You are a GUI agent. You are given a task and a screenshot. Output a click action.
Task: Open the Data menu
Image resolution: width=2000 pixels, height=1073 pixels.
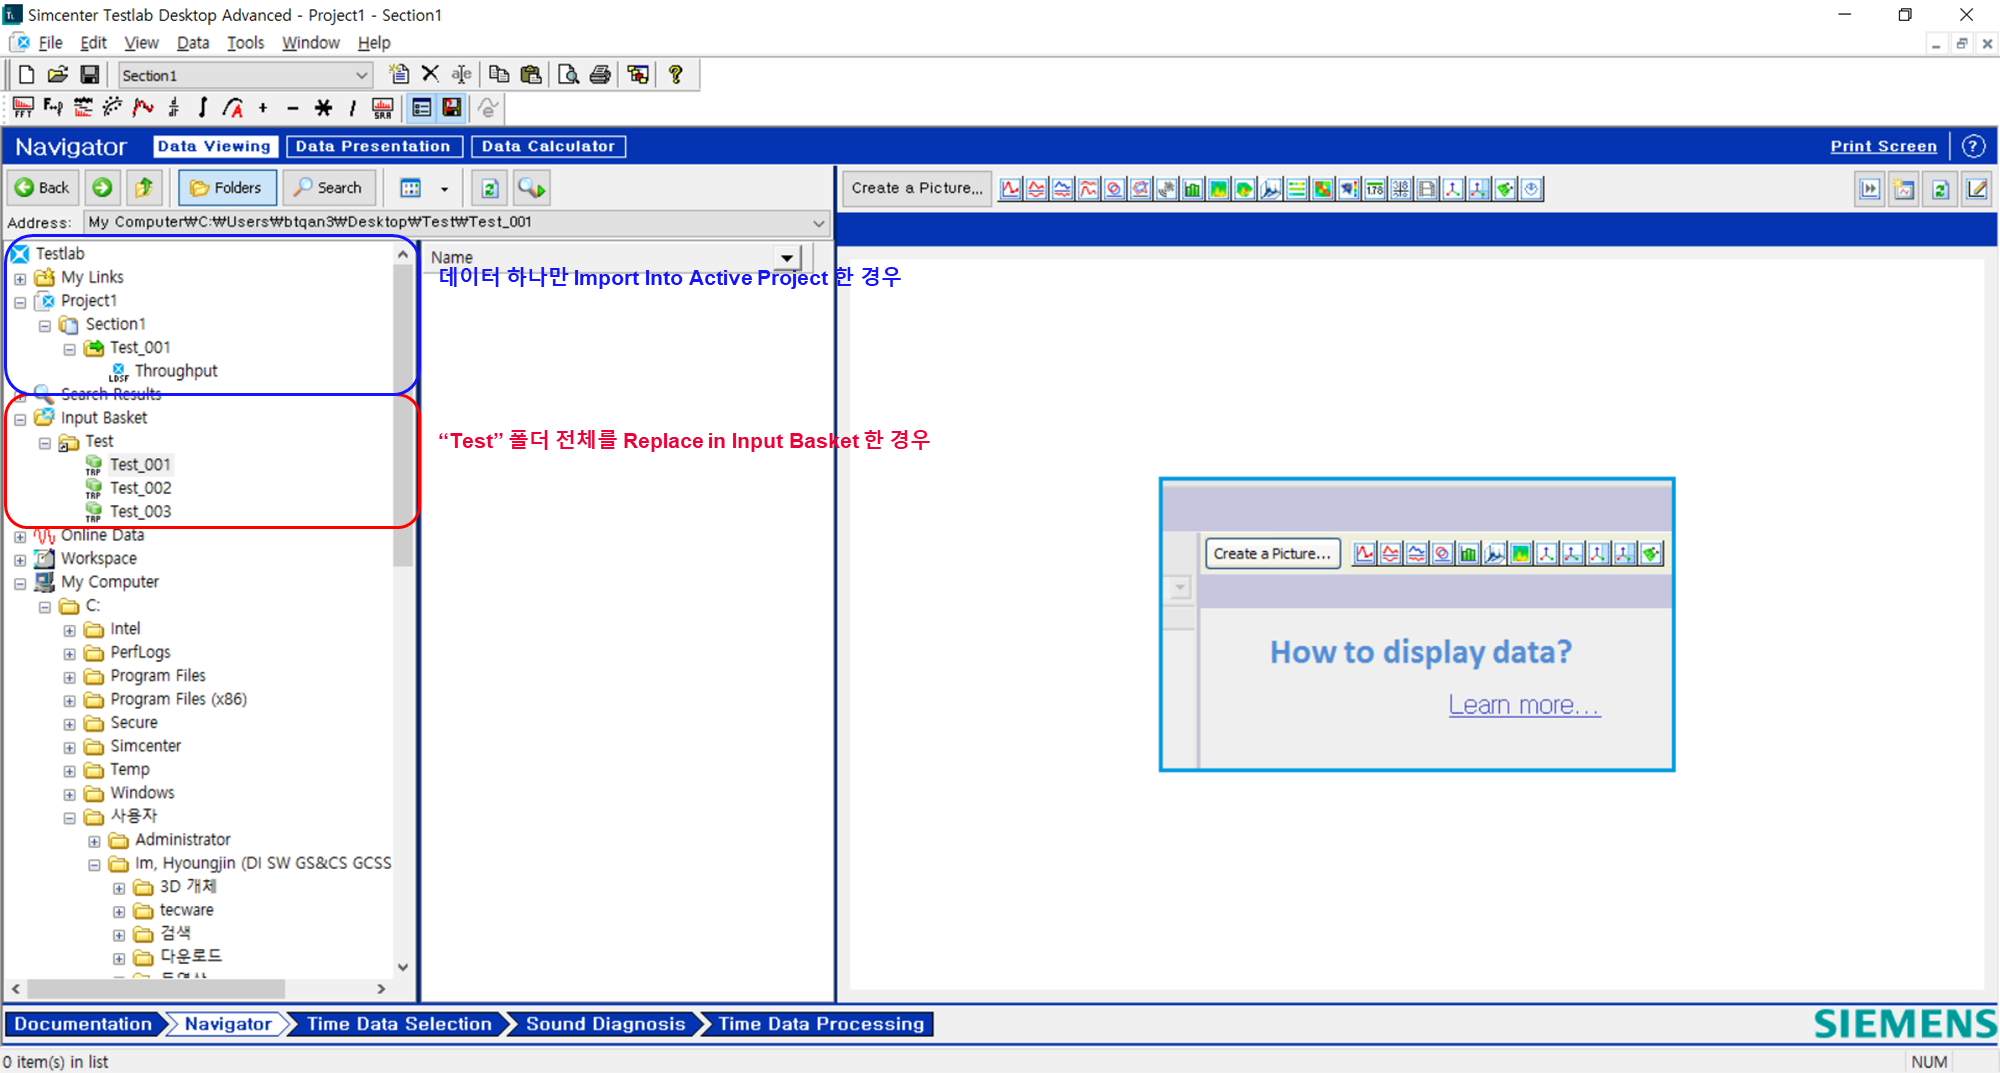pos(193,43)
